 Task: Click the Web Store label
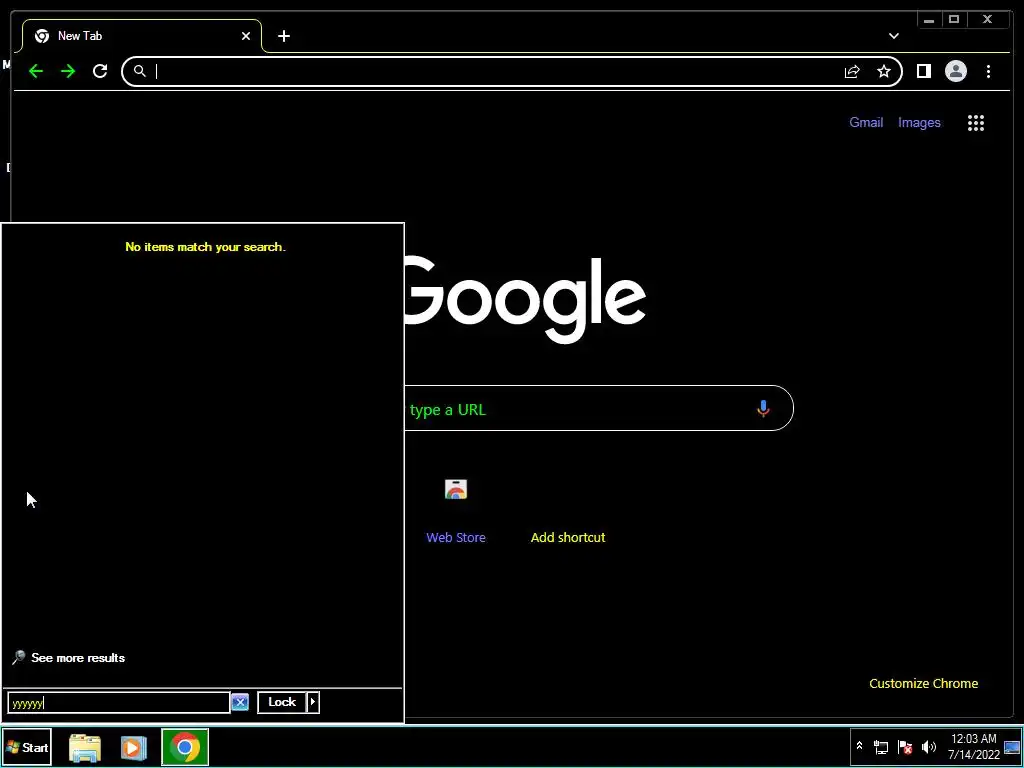(x=456, y=537)
